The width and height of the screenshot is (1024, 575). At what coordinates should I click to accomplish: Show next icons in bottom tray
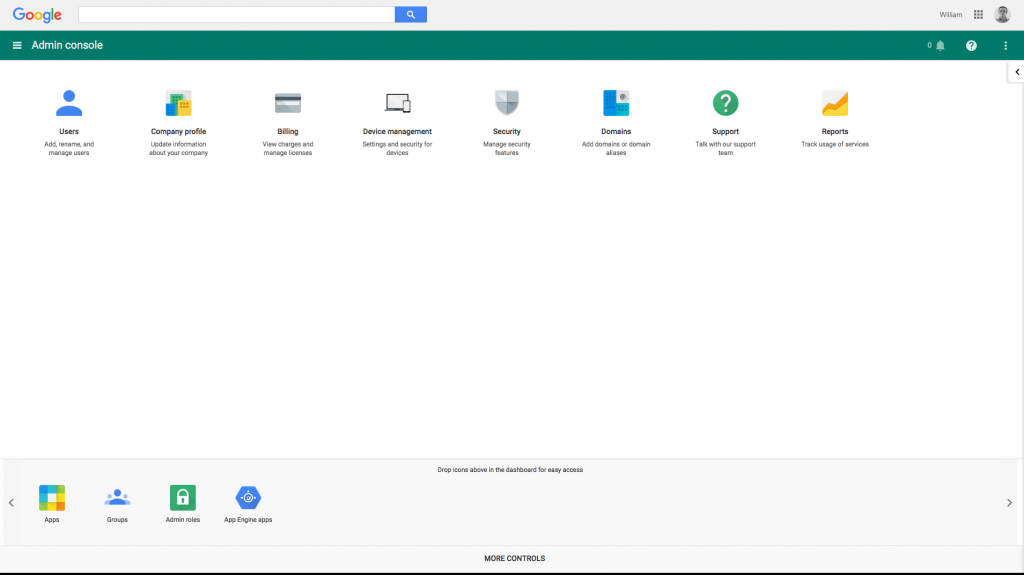pos(1009,502)
